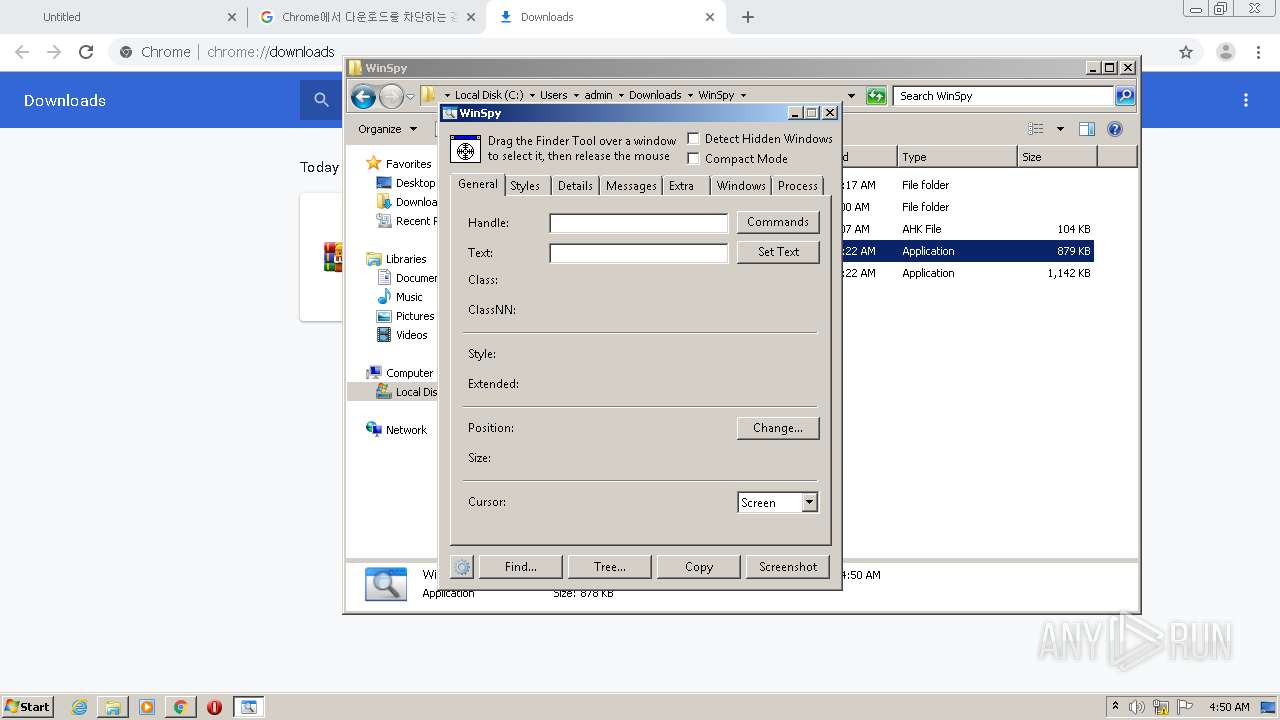Expand the Users breadcrumb arrow
The width and height of the screenshot is (1280, 720).
(576, 96)
